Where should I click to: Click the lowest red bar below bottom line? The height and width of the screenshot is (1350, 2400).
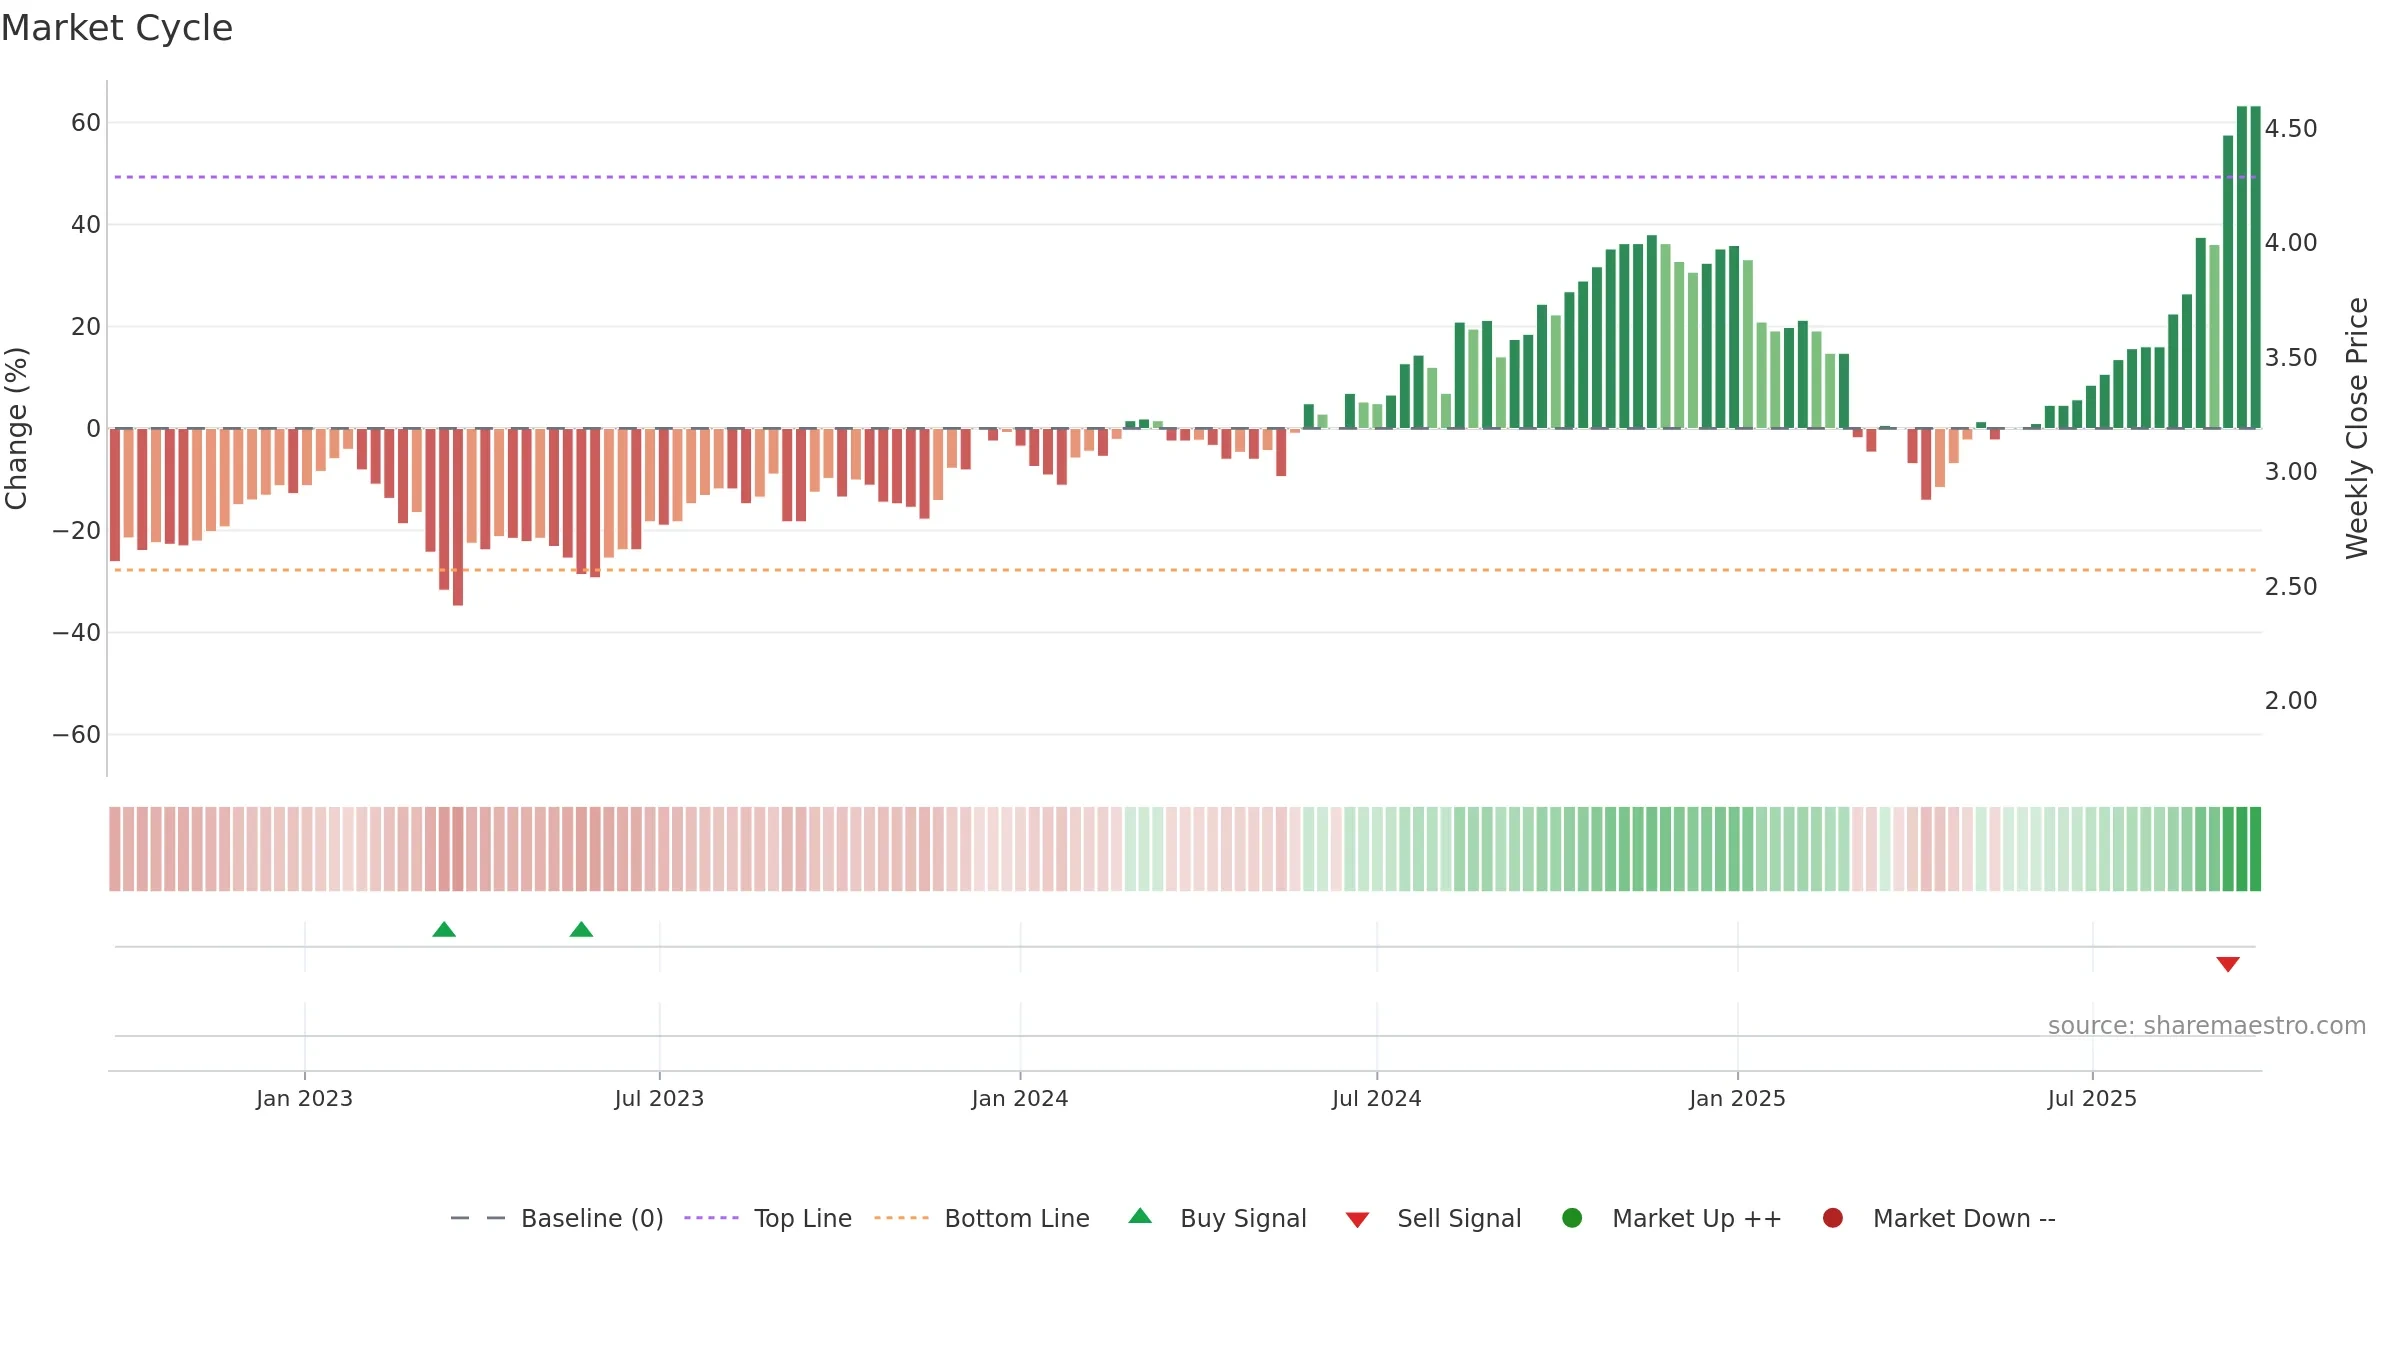pyautogui.click(x=458, y=517)
